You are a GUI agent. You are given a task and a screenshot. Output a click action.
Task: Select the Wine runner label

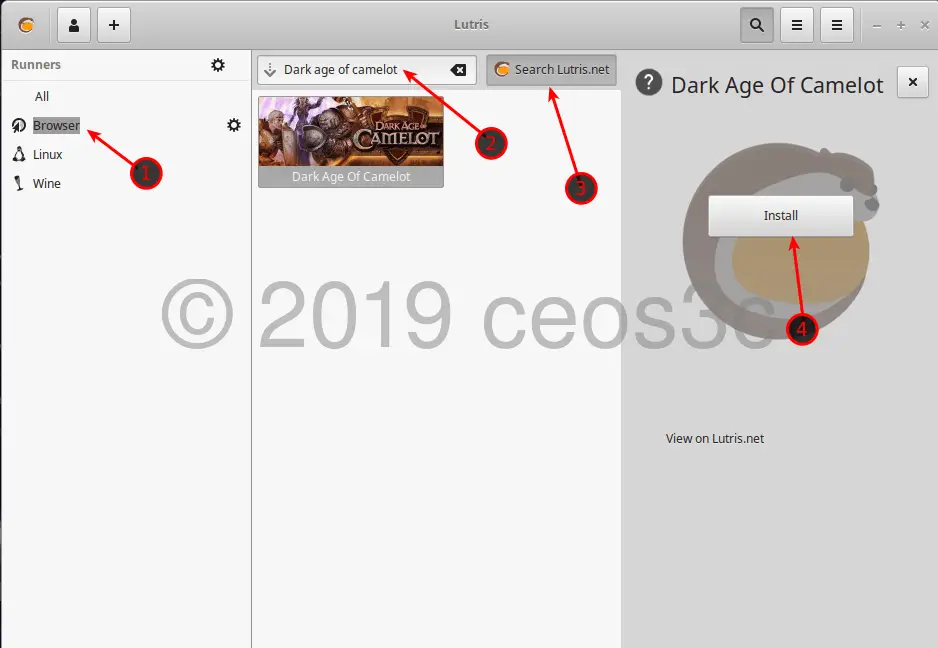(47, 184)
